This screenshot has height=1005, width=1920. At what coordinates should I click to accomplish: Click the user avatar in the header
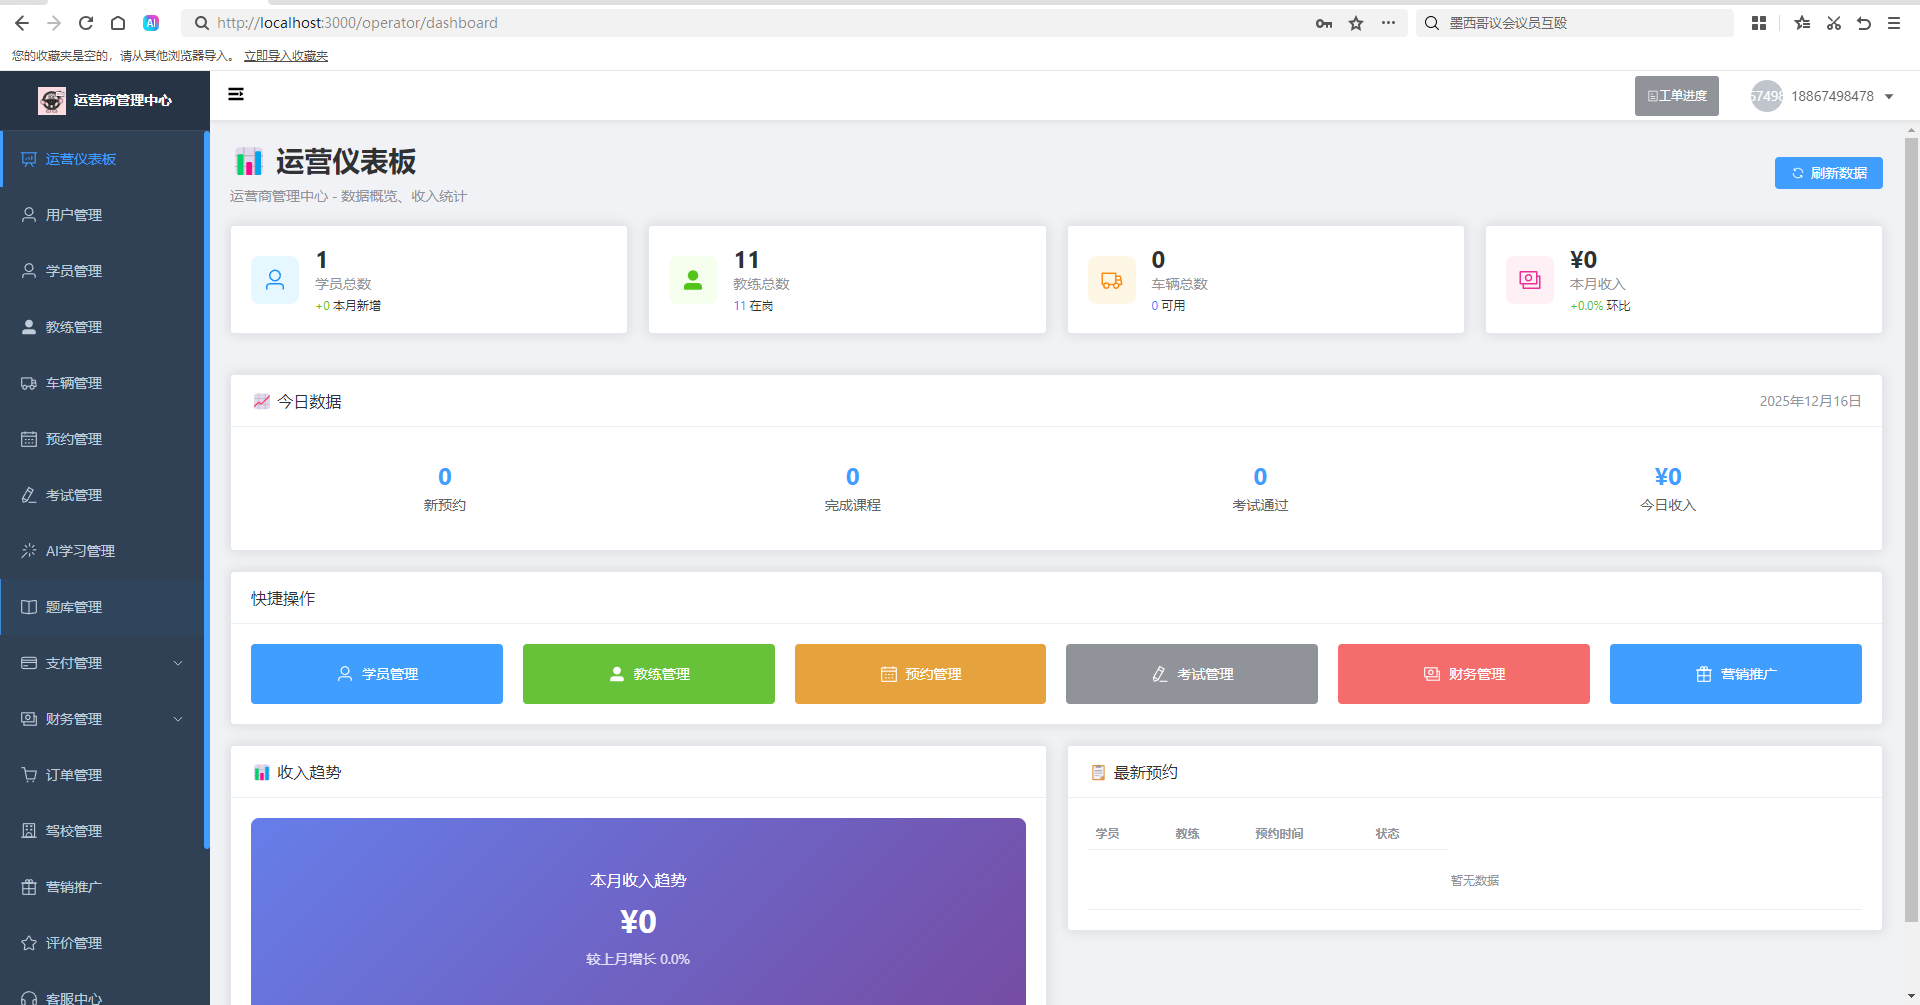tap(1766, 96)
